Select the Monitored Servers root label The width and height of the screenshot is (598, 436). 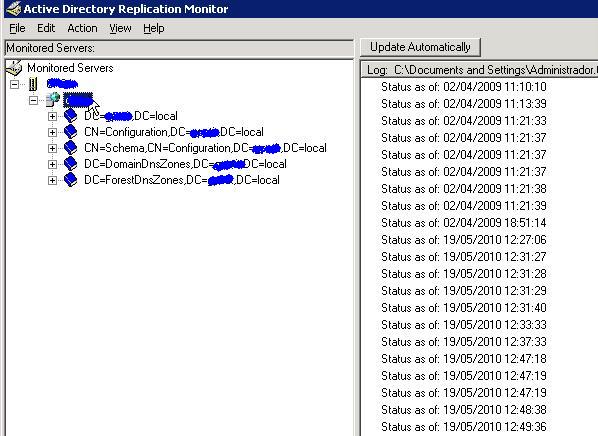tap(70, 68)
